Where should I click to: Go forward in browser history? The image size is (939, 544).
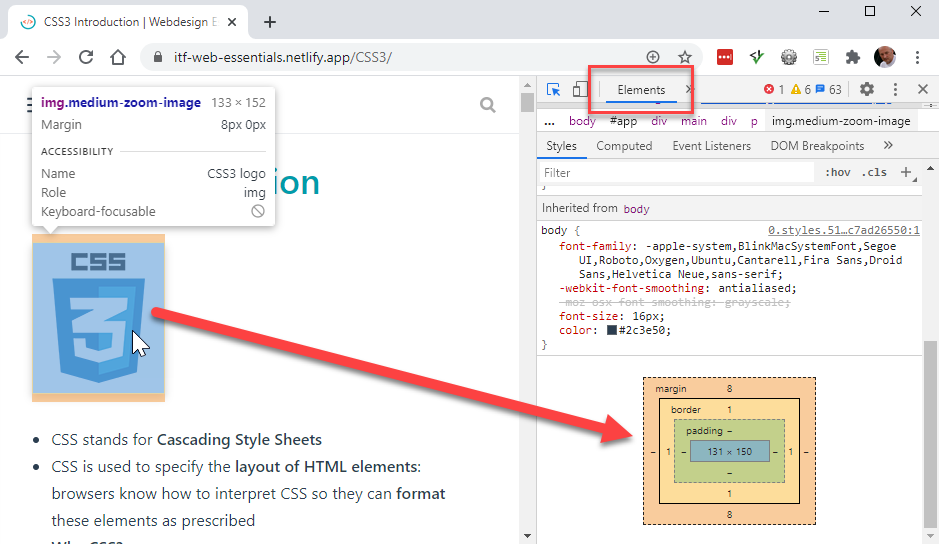tap(54, 57)
